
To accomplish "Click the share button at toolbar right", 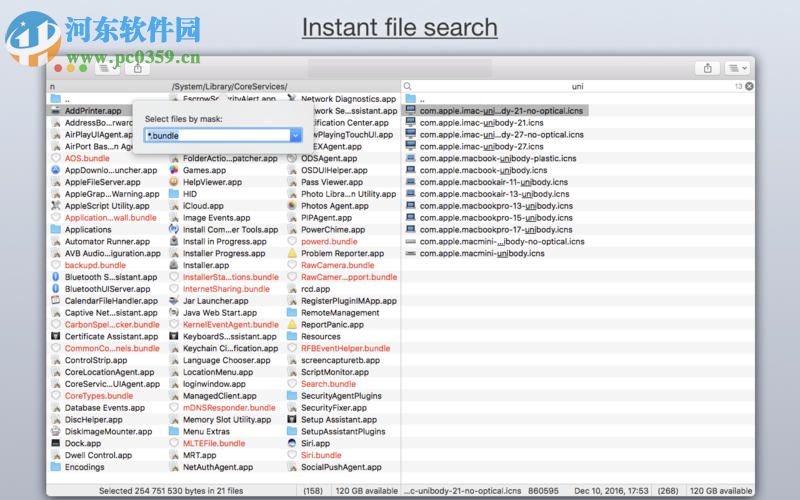I will coord(708,68).
